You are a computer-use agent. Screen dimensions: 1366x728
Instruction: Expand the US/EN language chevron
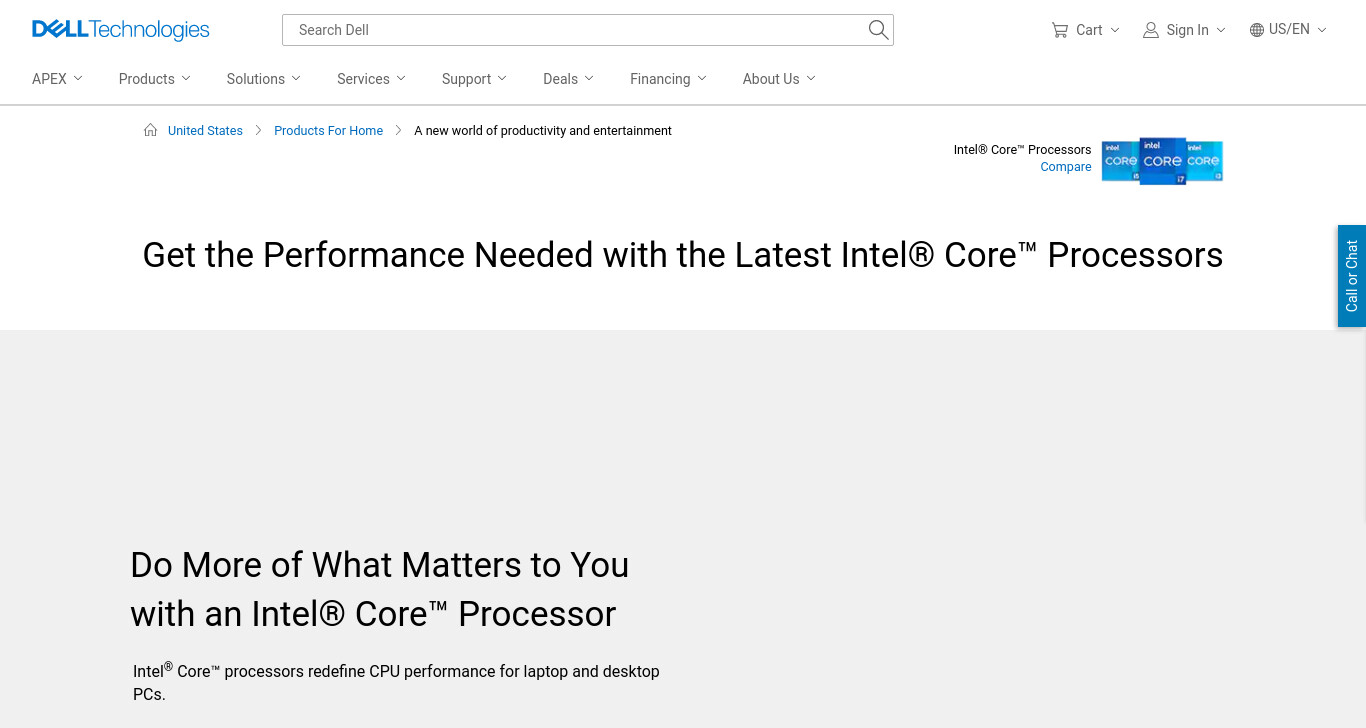tap(1322, 30)
